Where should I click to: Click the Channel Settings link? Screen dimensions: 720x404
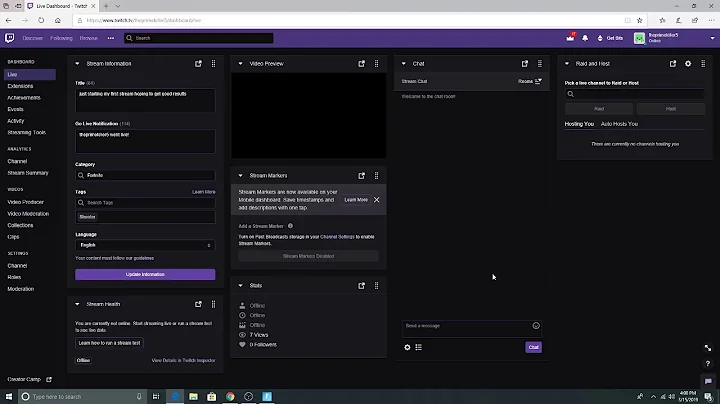point(337,237)
